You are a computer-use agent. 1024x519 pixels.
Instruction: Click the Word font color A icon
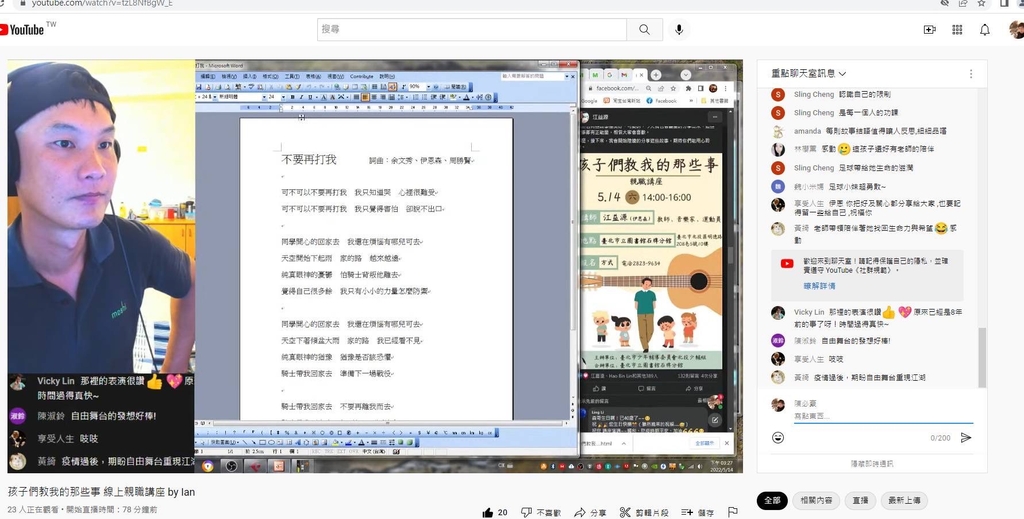point(466,97)
